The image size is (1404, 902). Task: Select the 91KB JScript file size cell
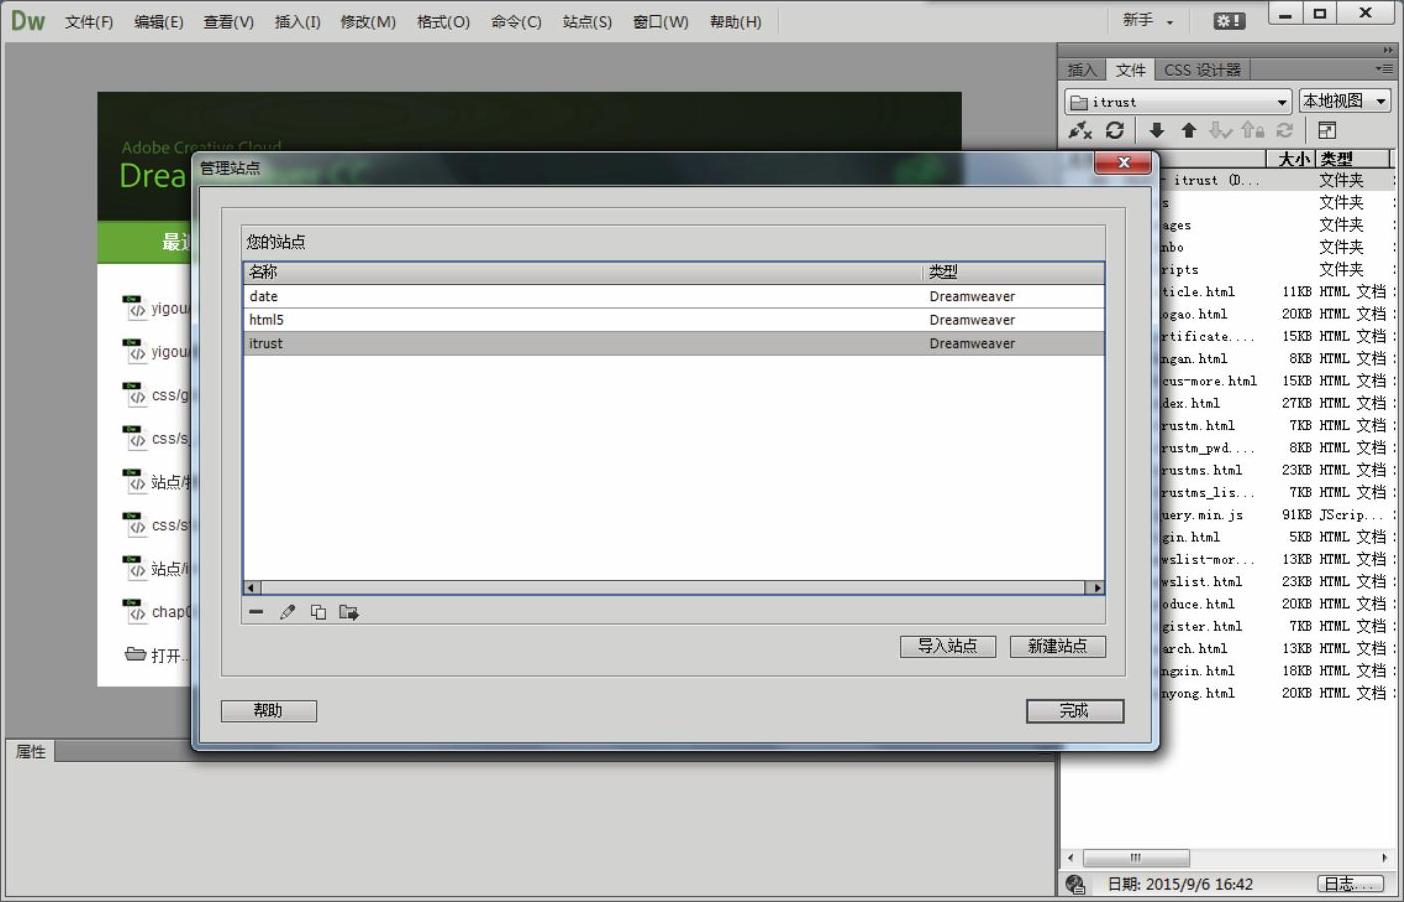click(1297, 515)
